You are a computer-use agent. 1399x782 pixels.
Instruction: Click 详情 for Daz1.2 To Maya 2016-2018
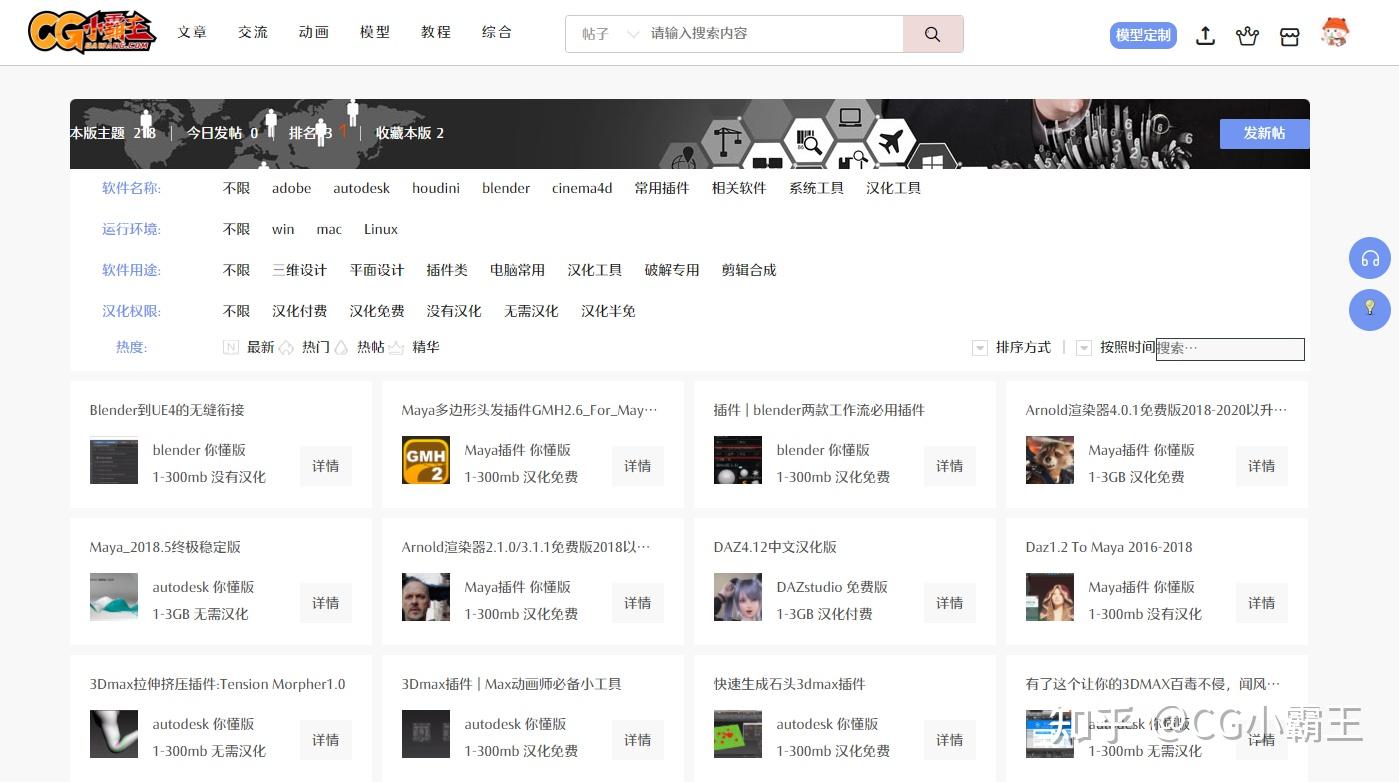[x=1262, y=603]
